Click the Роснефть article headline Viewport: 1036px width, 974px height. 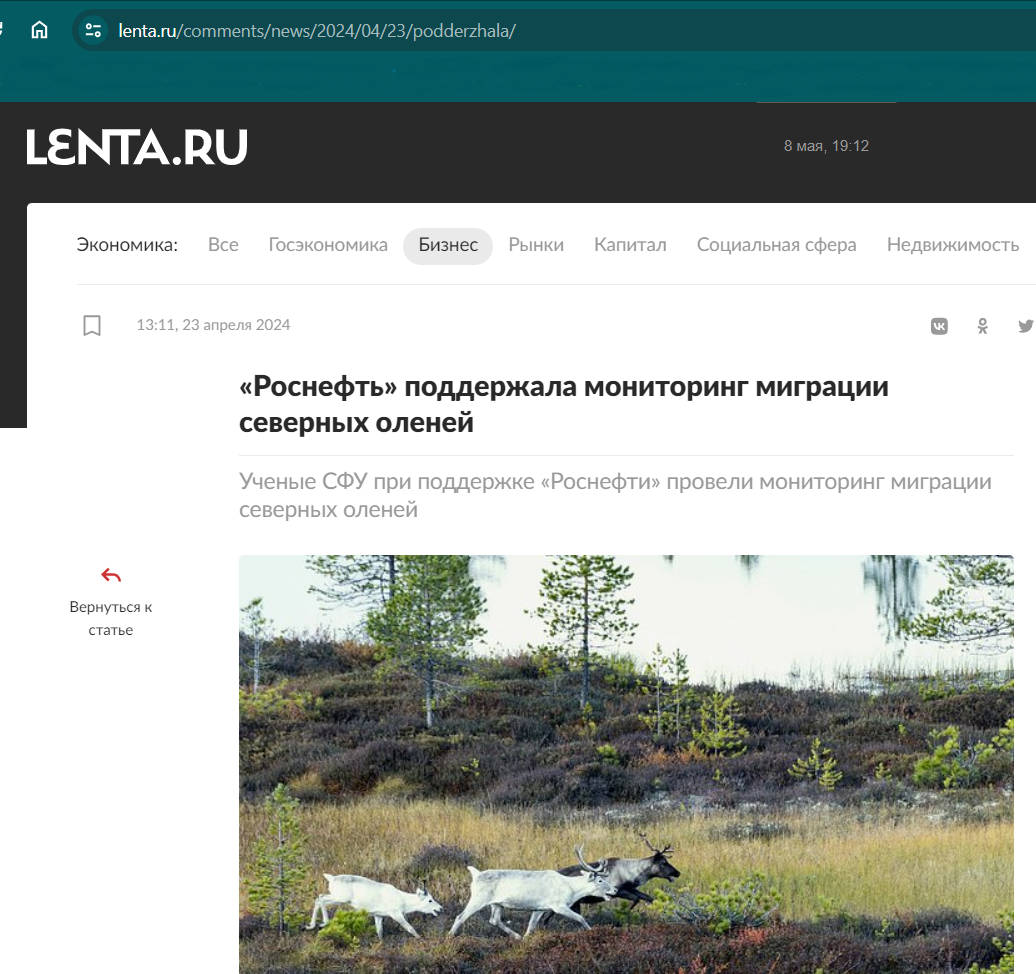[564, 404]
